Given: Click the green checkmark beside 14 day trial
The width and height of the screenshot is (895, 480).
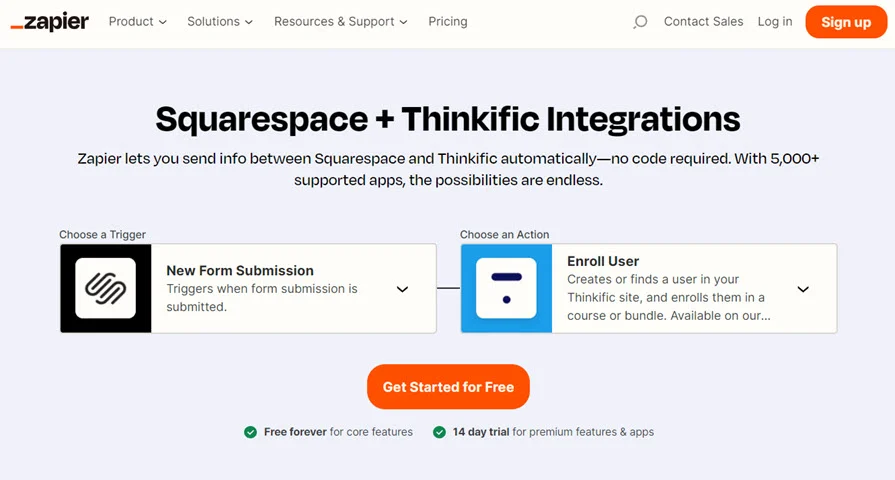Looking at the screenshot, I should click(x=439, y=432).
